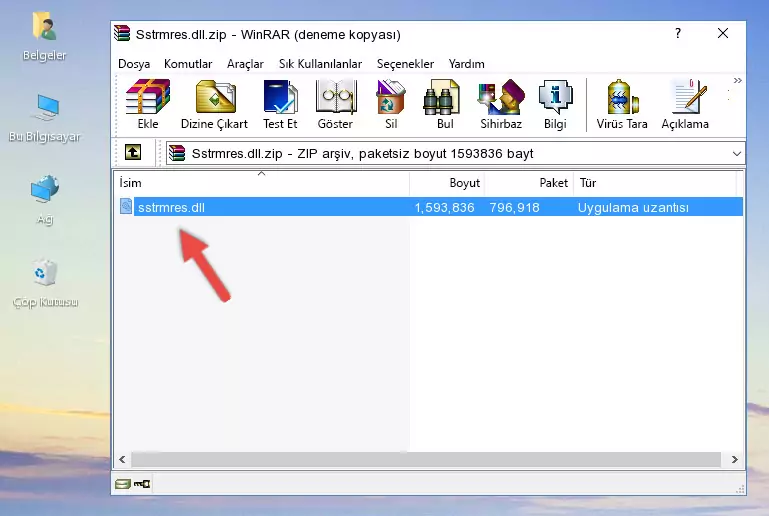Open the Dosya menu
The image size is (769, 516).
click(x=134, y=64)
